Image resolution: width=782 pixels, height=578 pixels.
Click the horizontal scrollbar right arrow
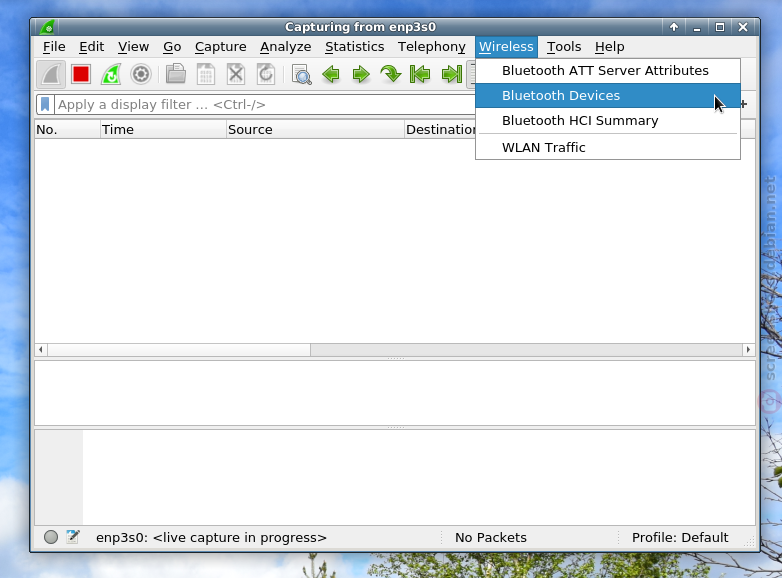748,350
